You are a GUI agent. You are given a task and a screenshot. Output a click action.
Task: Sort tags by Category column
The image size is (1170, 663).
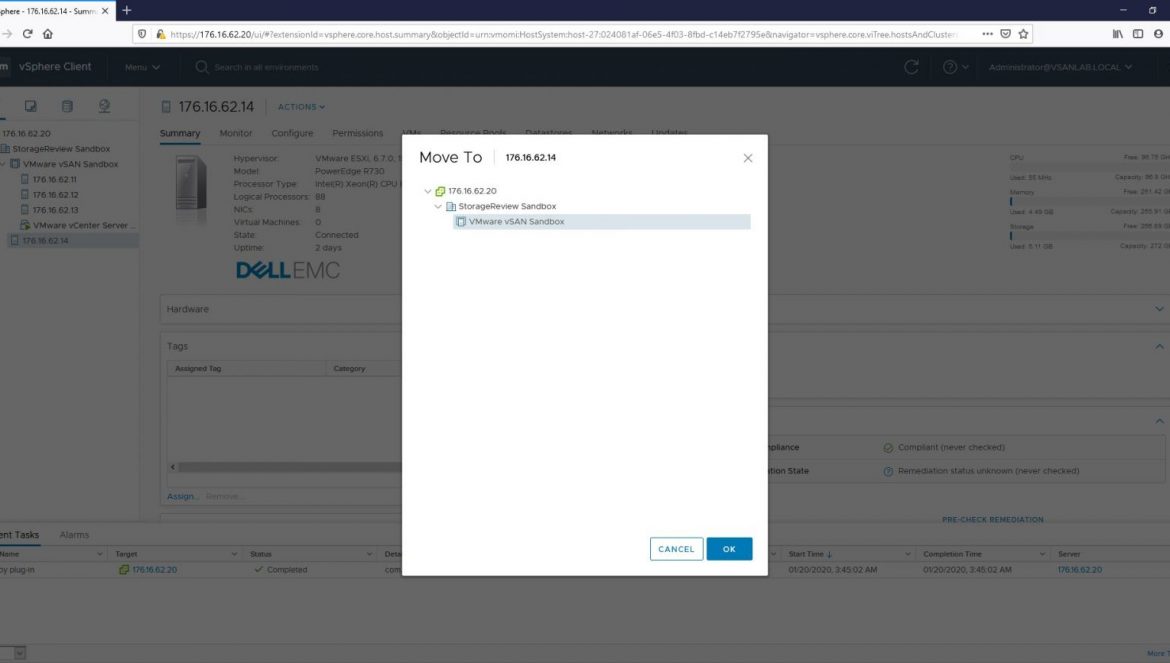pyautogui.click(x=349, y=368)
